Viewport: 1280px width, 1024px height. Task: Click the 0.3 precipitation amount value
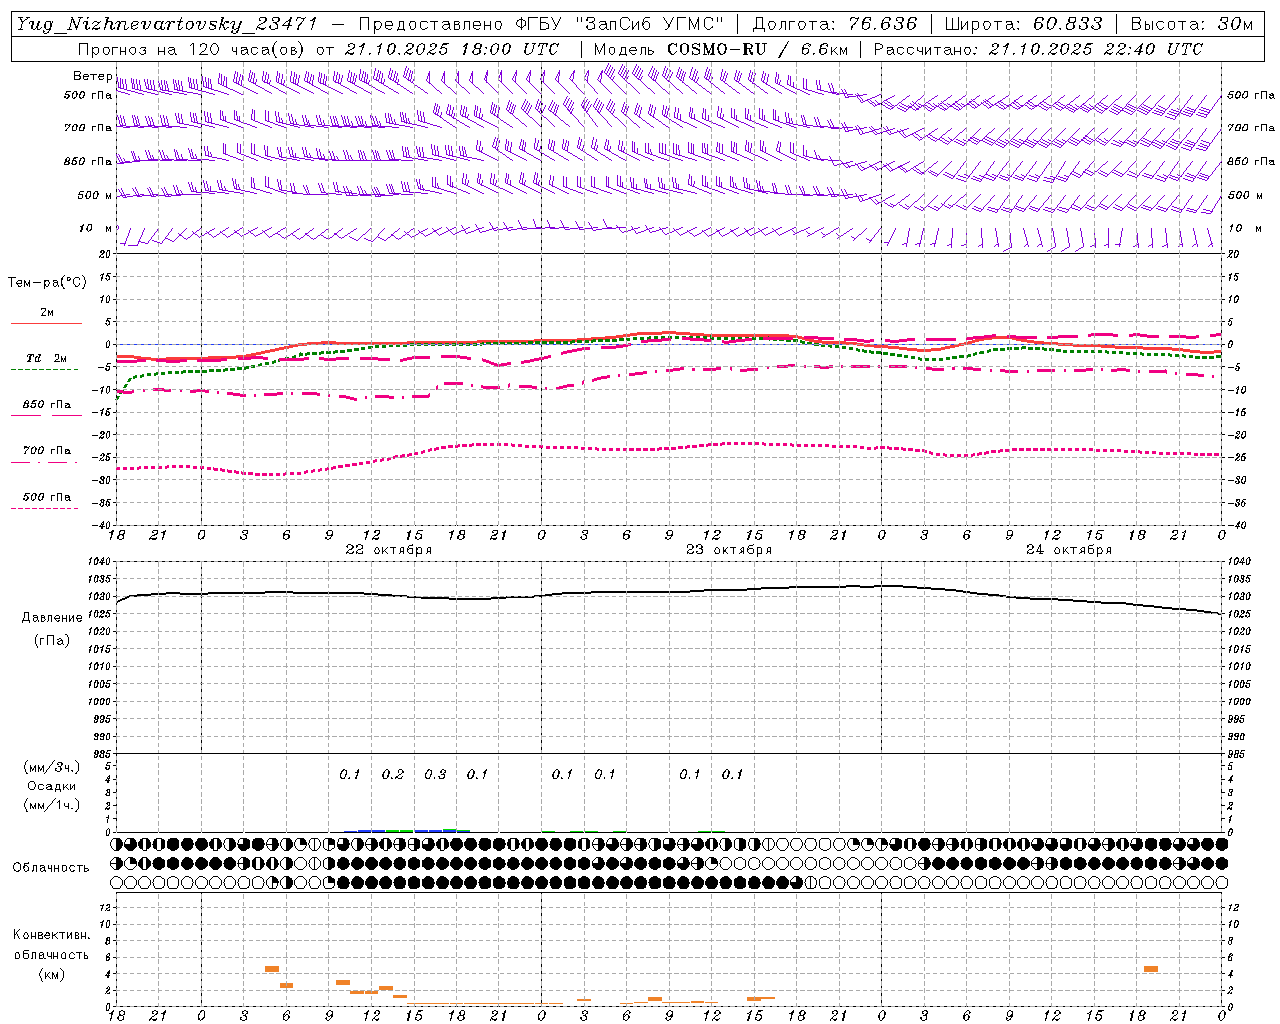tap(435, 774)
